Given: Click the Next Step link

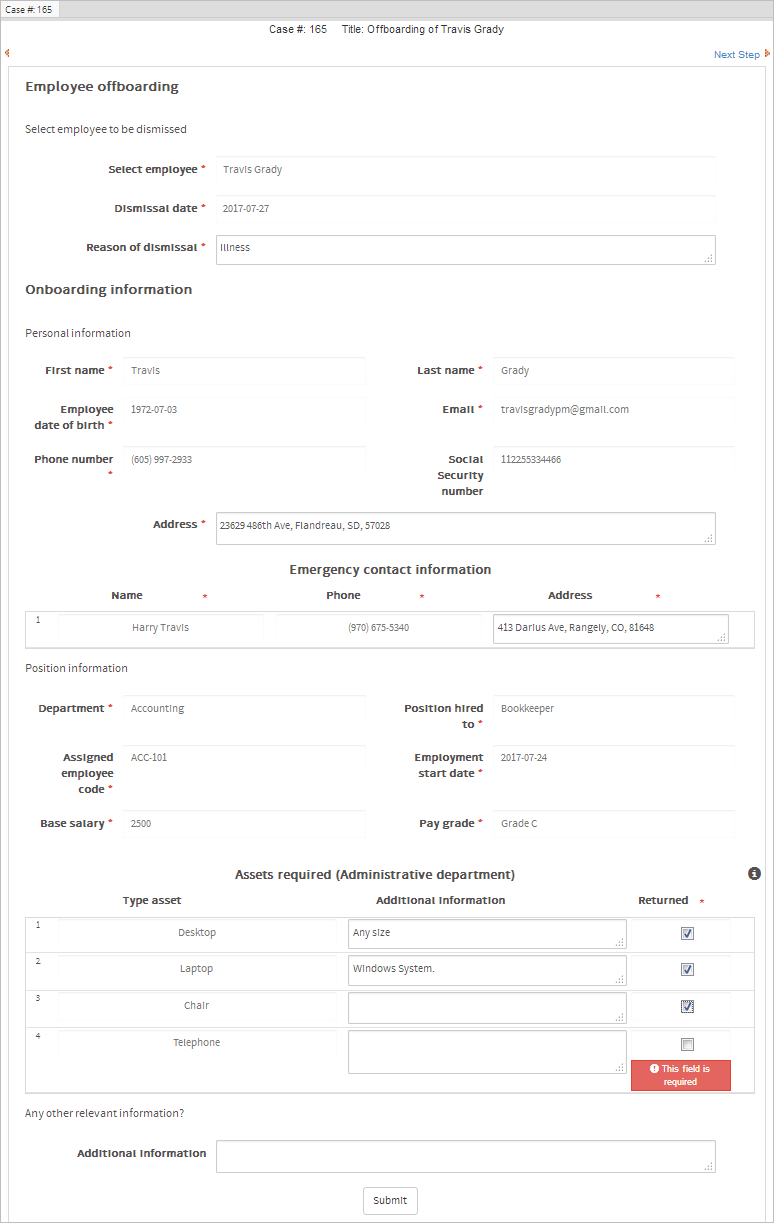Looking at the screenshot, I should click(x=736, y=55).
